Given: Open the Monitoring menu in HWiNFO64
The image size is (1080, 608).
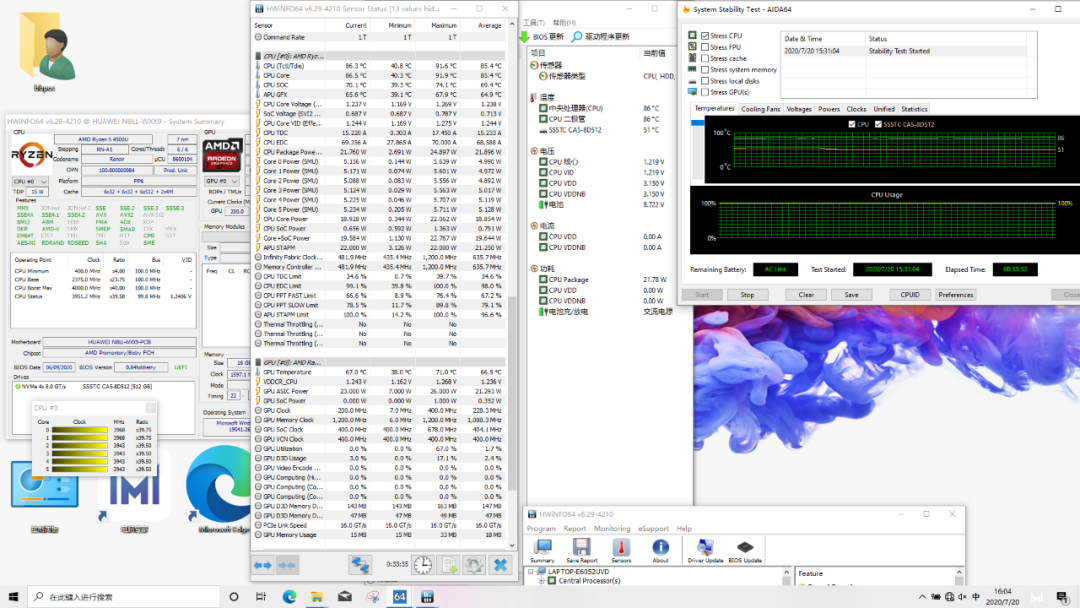Looking at the screenshot, I should (x=611, y=528).
